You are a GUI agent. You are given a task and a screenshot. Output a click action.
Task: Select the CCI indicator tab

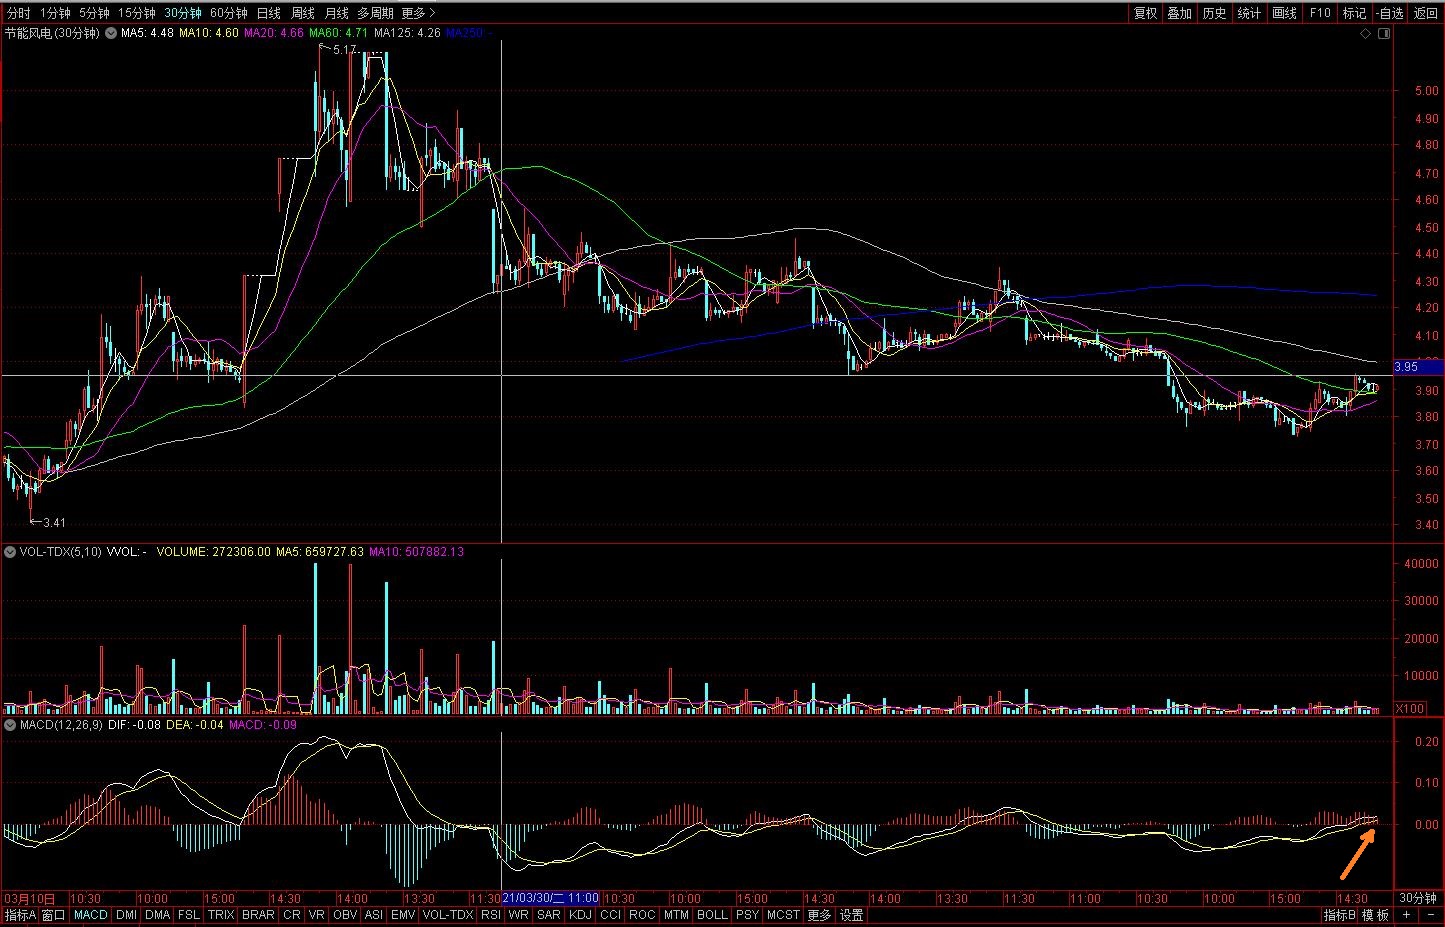point(610,915)
